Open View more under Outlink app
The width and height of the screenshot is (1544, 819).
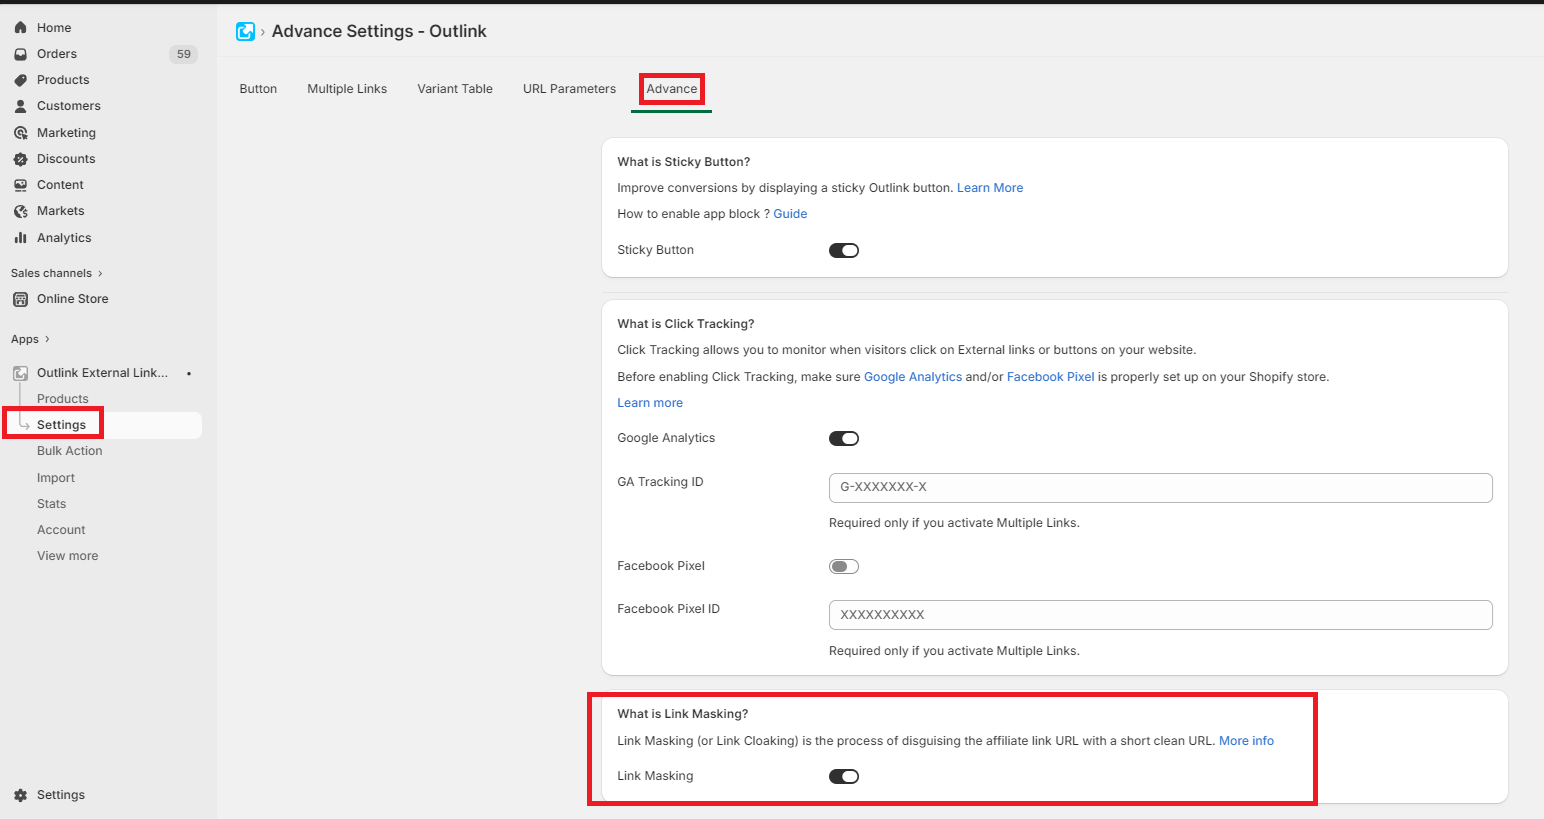tap(67, 556)
